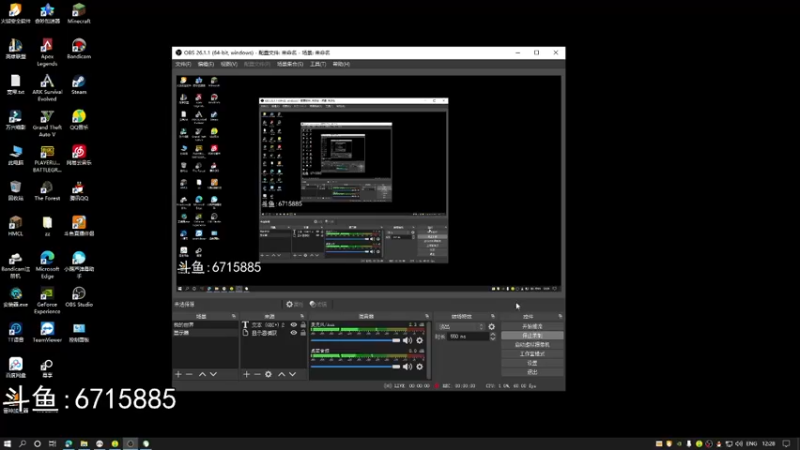This screenshot has height=450, width=800.
Task: Toggle visibility eye of Text (GDI+) source
Action: [x=294, y=324]
